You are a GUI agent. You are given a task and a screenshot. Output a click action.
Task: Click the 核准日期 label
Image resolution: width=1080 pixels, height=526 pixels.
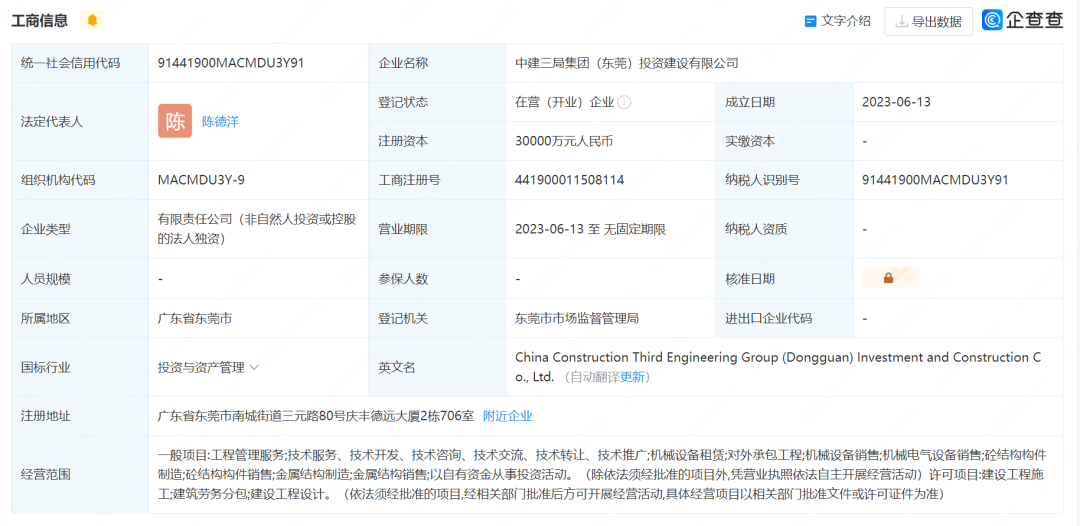click(x=749, y=279)
